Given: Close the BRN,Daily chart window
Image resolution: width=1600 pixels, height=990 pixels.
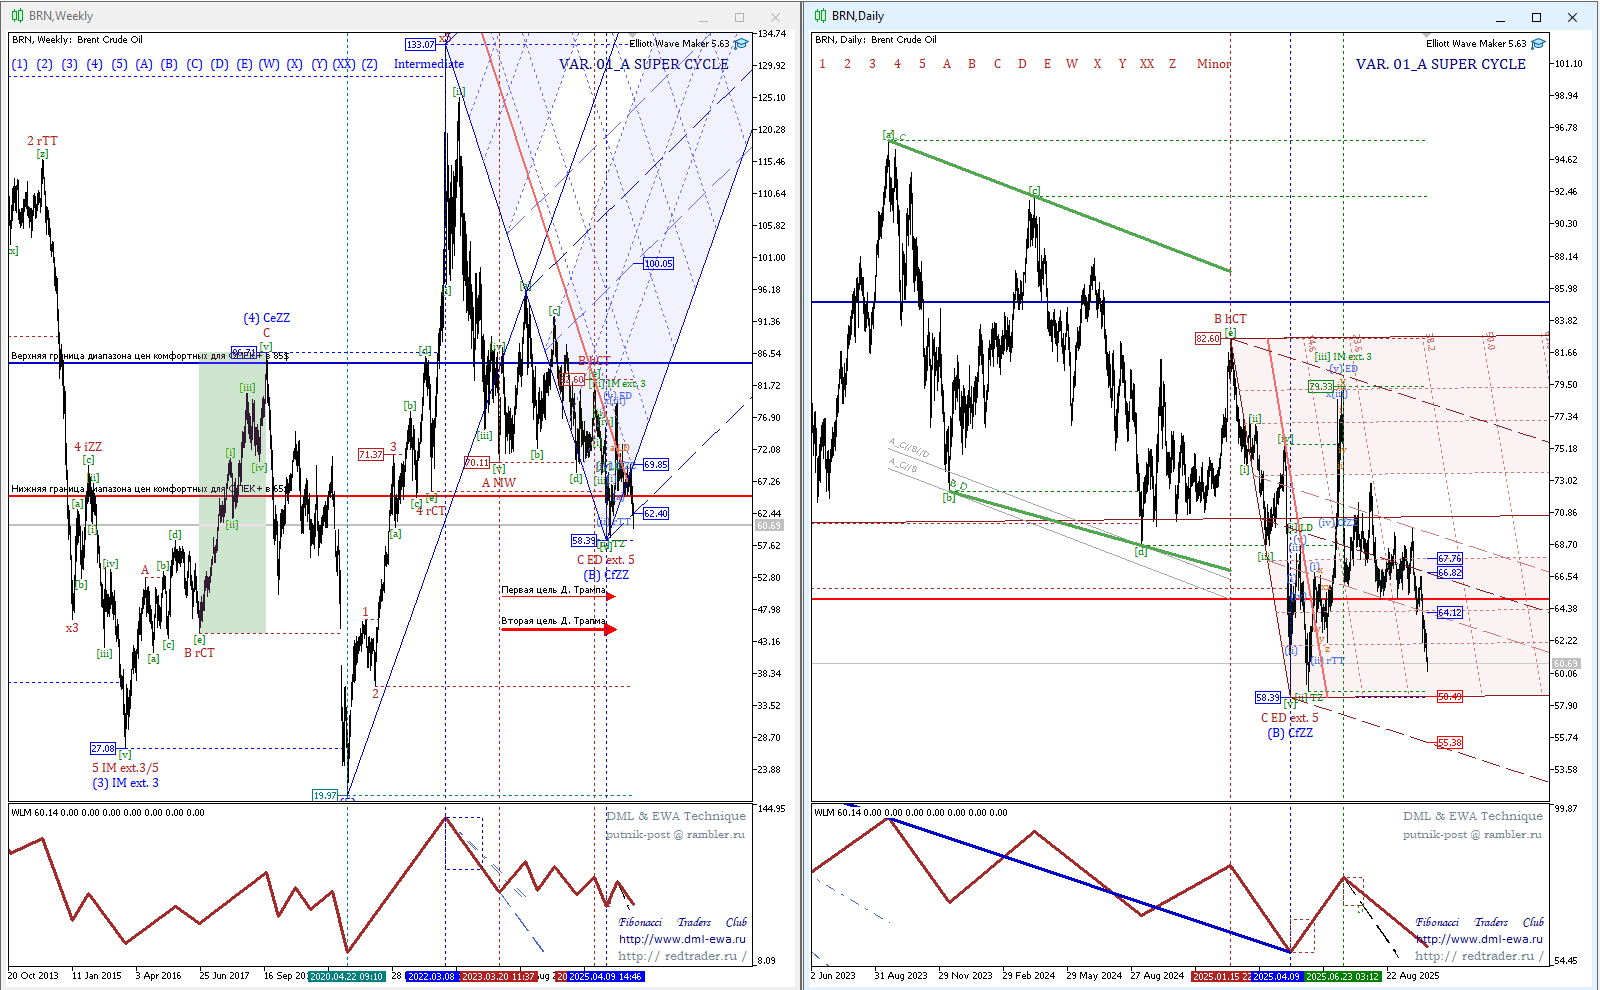Looking at the screenshot, I should [x=1572, y=17].
